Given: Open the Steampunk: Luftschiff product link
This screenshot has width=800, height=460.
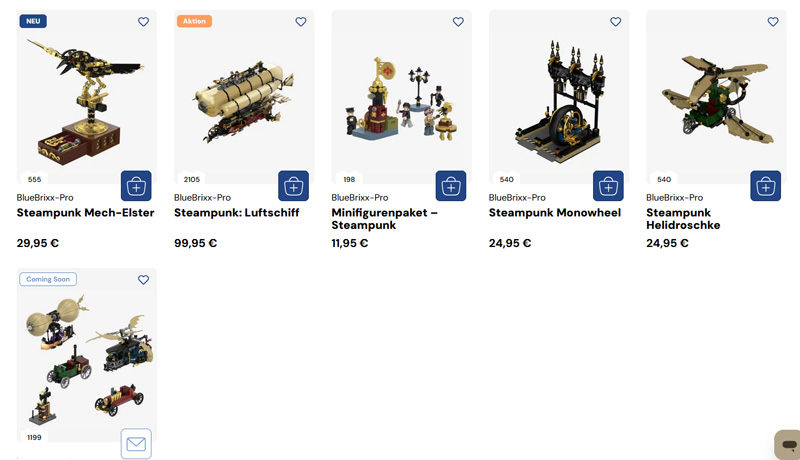Looking at the screenshot, I should 237,213.
